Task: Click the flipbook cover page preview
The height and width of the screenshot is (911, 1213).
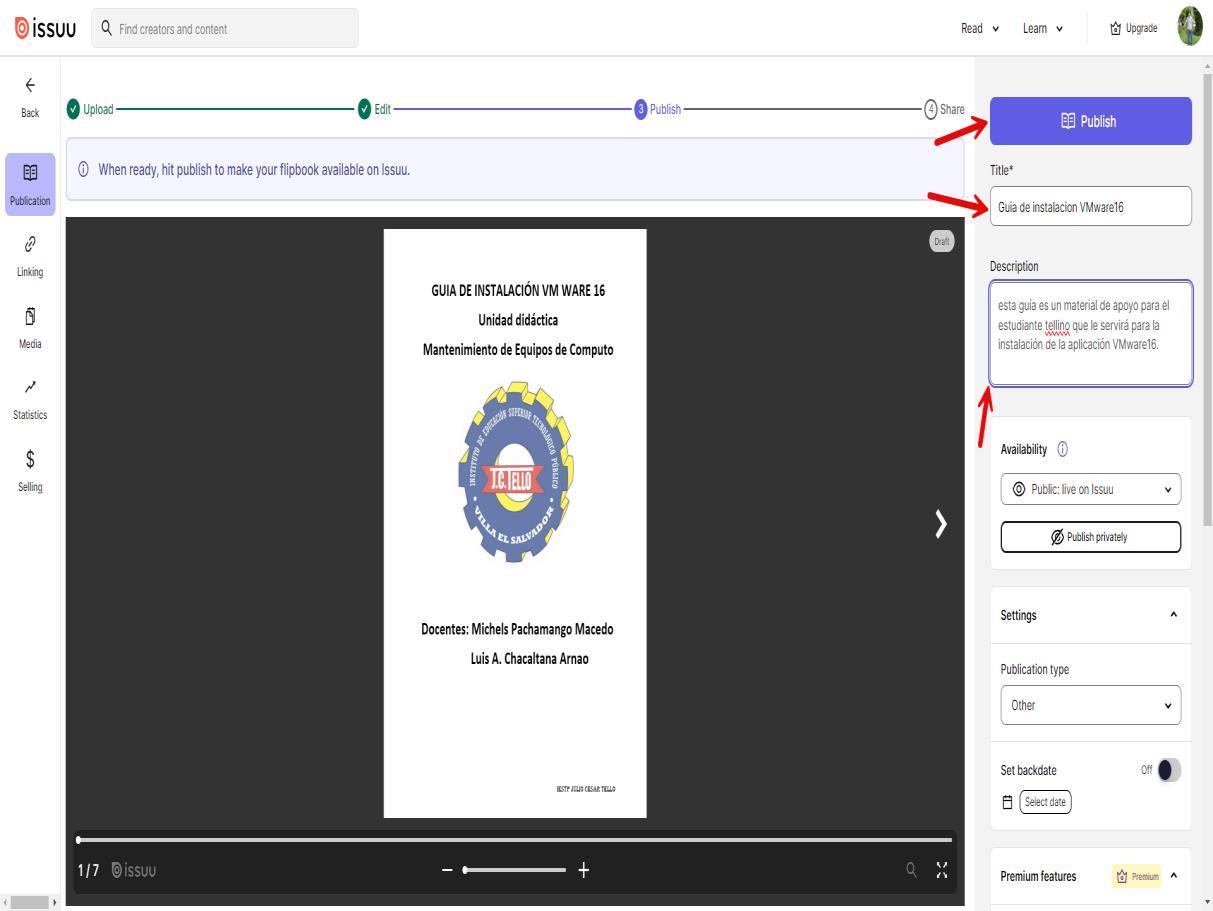Action: tap(515, 523)
